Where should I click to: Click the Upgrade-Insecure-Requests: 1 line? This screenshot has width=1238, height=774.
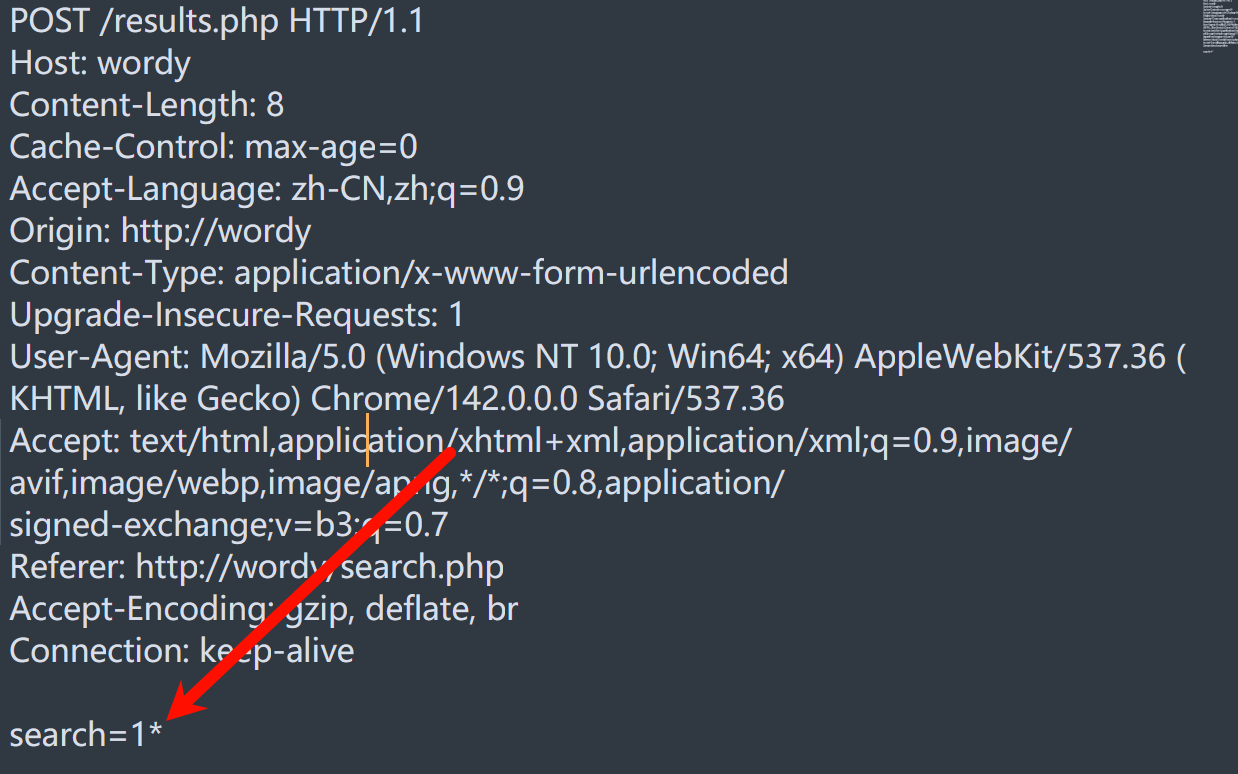pos(236,315)
